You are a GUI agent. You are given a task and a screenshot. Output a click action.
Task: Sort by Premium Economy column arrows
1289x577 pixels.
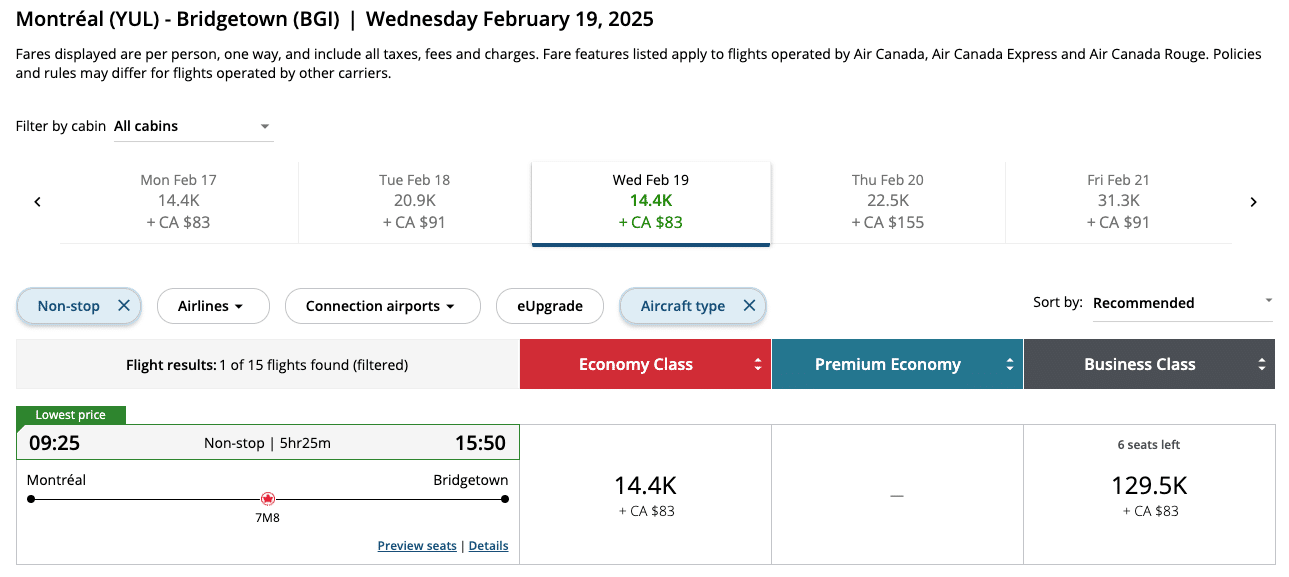[1010, 365]
